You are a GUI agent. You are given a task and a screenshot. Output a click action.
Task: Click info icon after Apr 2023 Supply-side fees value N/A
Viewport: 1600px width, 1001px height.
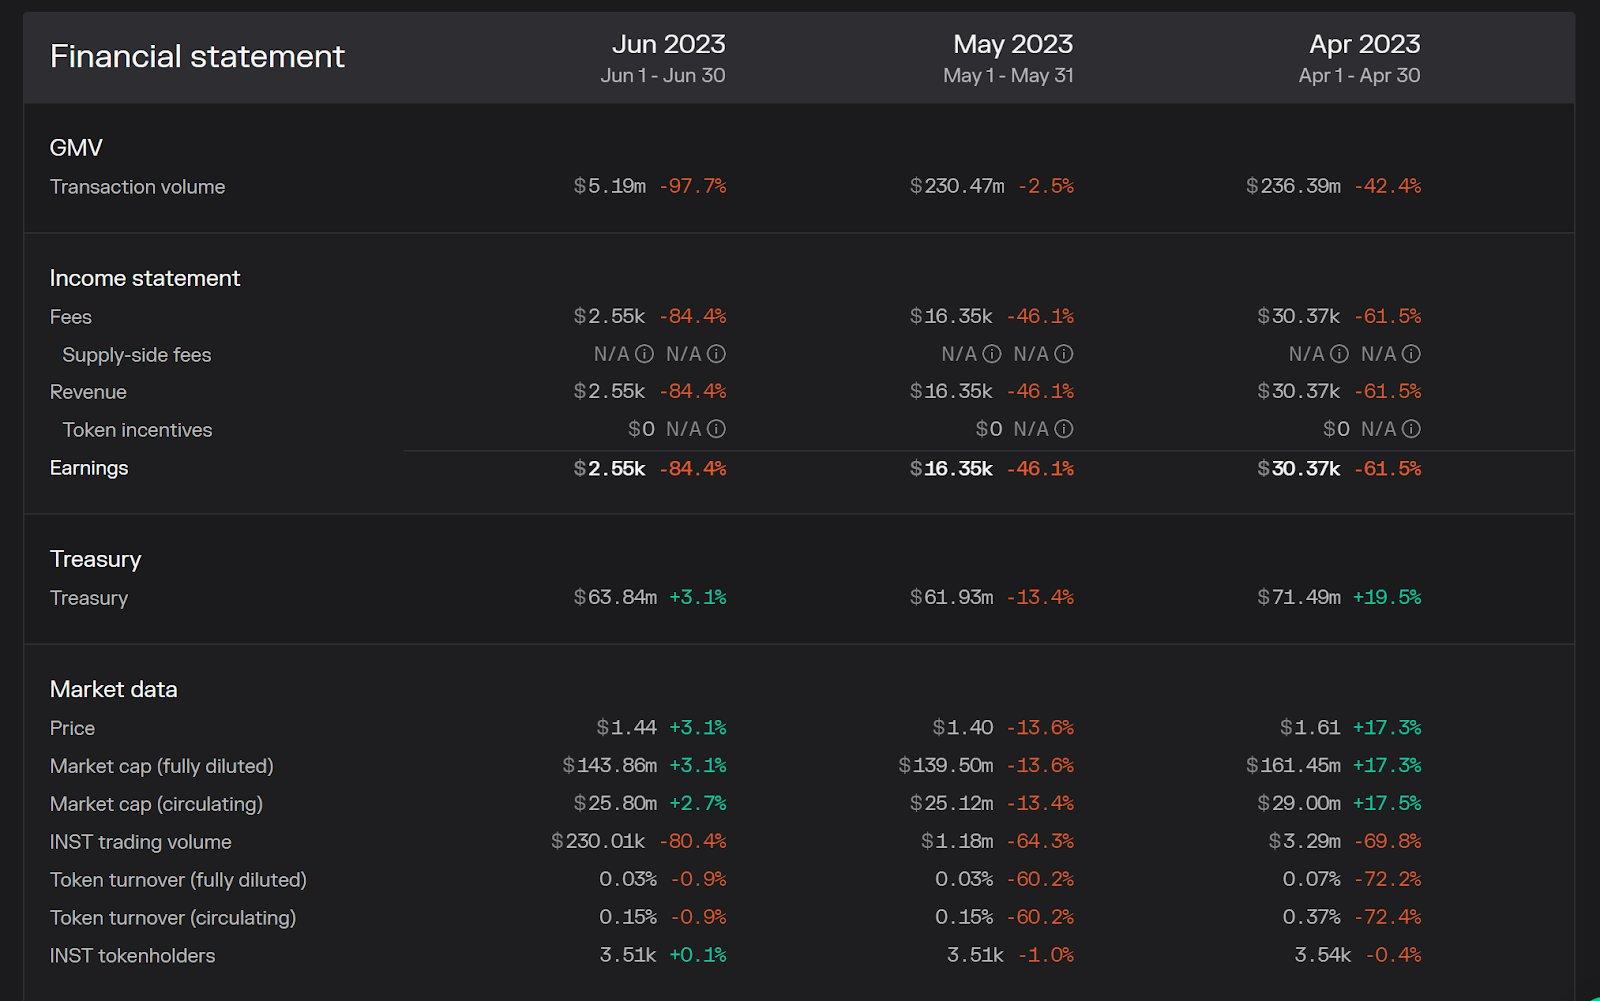pos(1339,354)
